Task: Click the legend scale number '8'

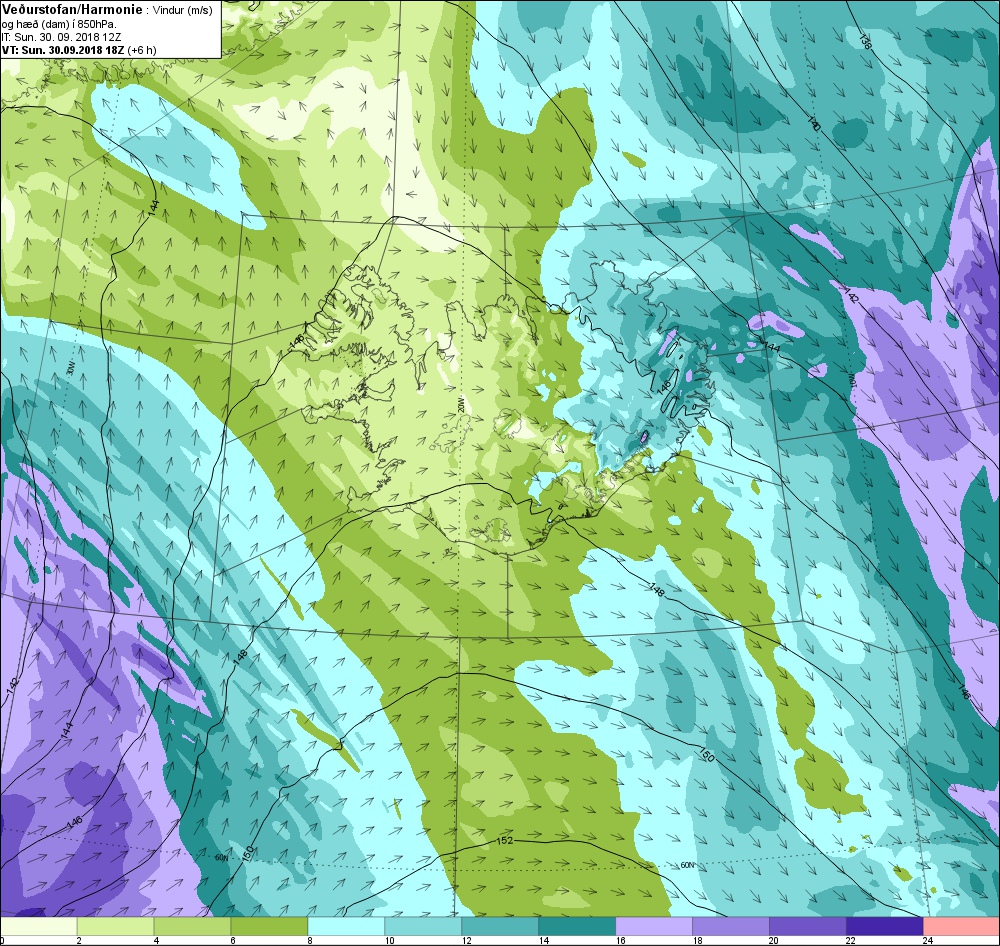Action: coord(309,940)
